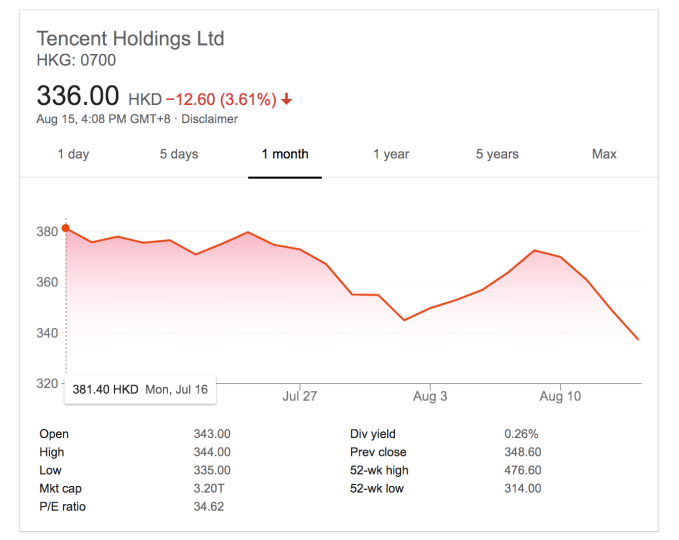Switch to the 1 day tab
The image size is (679, 540).
click(x=73, y=154)
